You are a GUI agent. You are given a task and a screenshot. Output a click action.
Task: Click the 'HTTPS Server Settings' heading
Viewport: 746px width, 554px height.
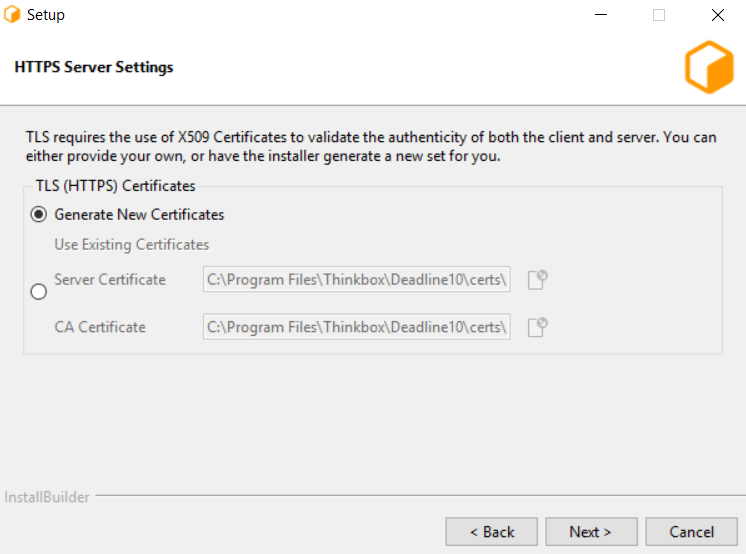point(94,67)
